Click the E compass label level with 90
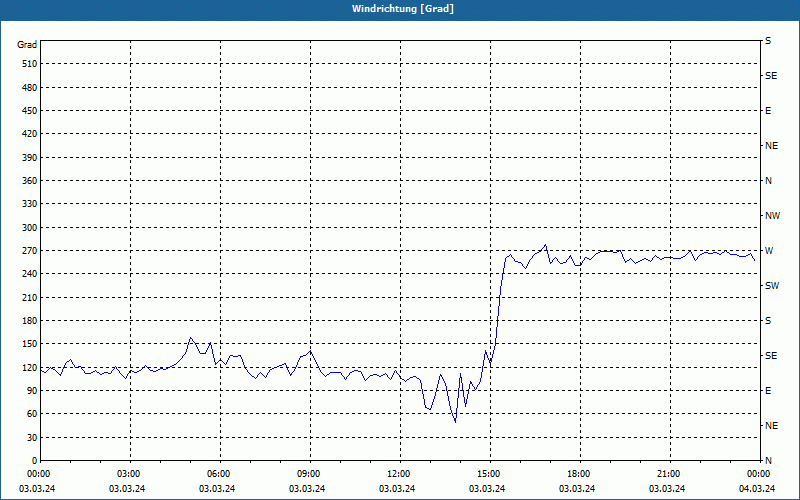Screen dimensions: 800x500 [768, 391]
